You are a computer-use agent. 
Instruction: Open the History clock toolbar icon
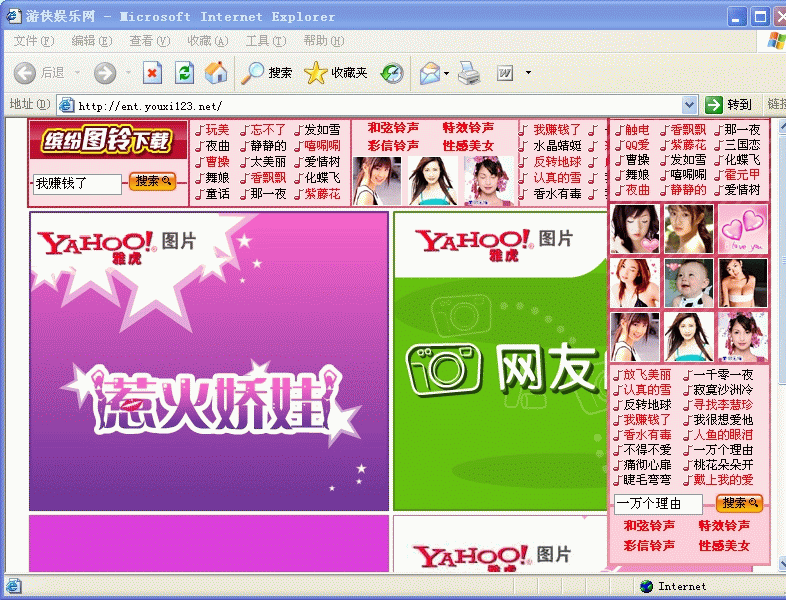392,73
